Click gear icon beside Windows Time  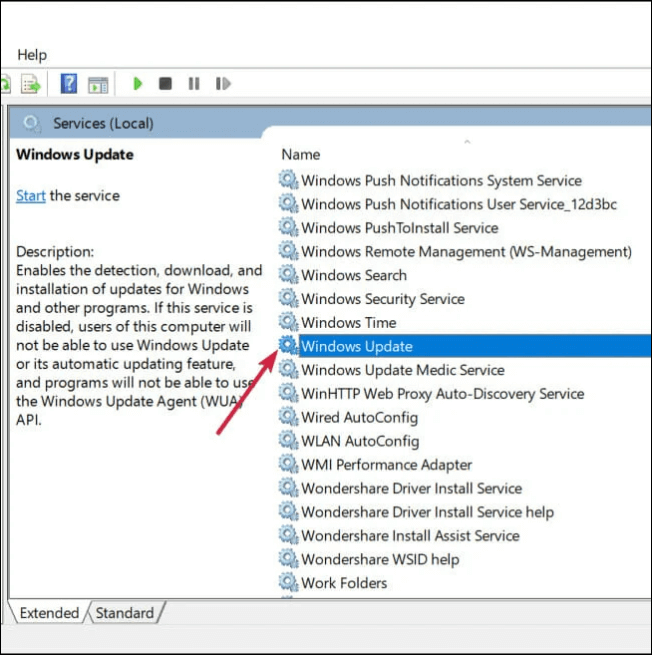click(289, 322)
